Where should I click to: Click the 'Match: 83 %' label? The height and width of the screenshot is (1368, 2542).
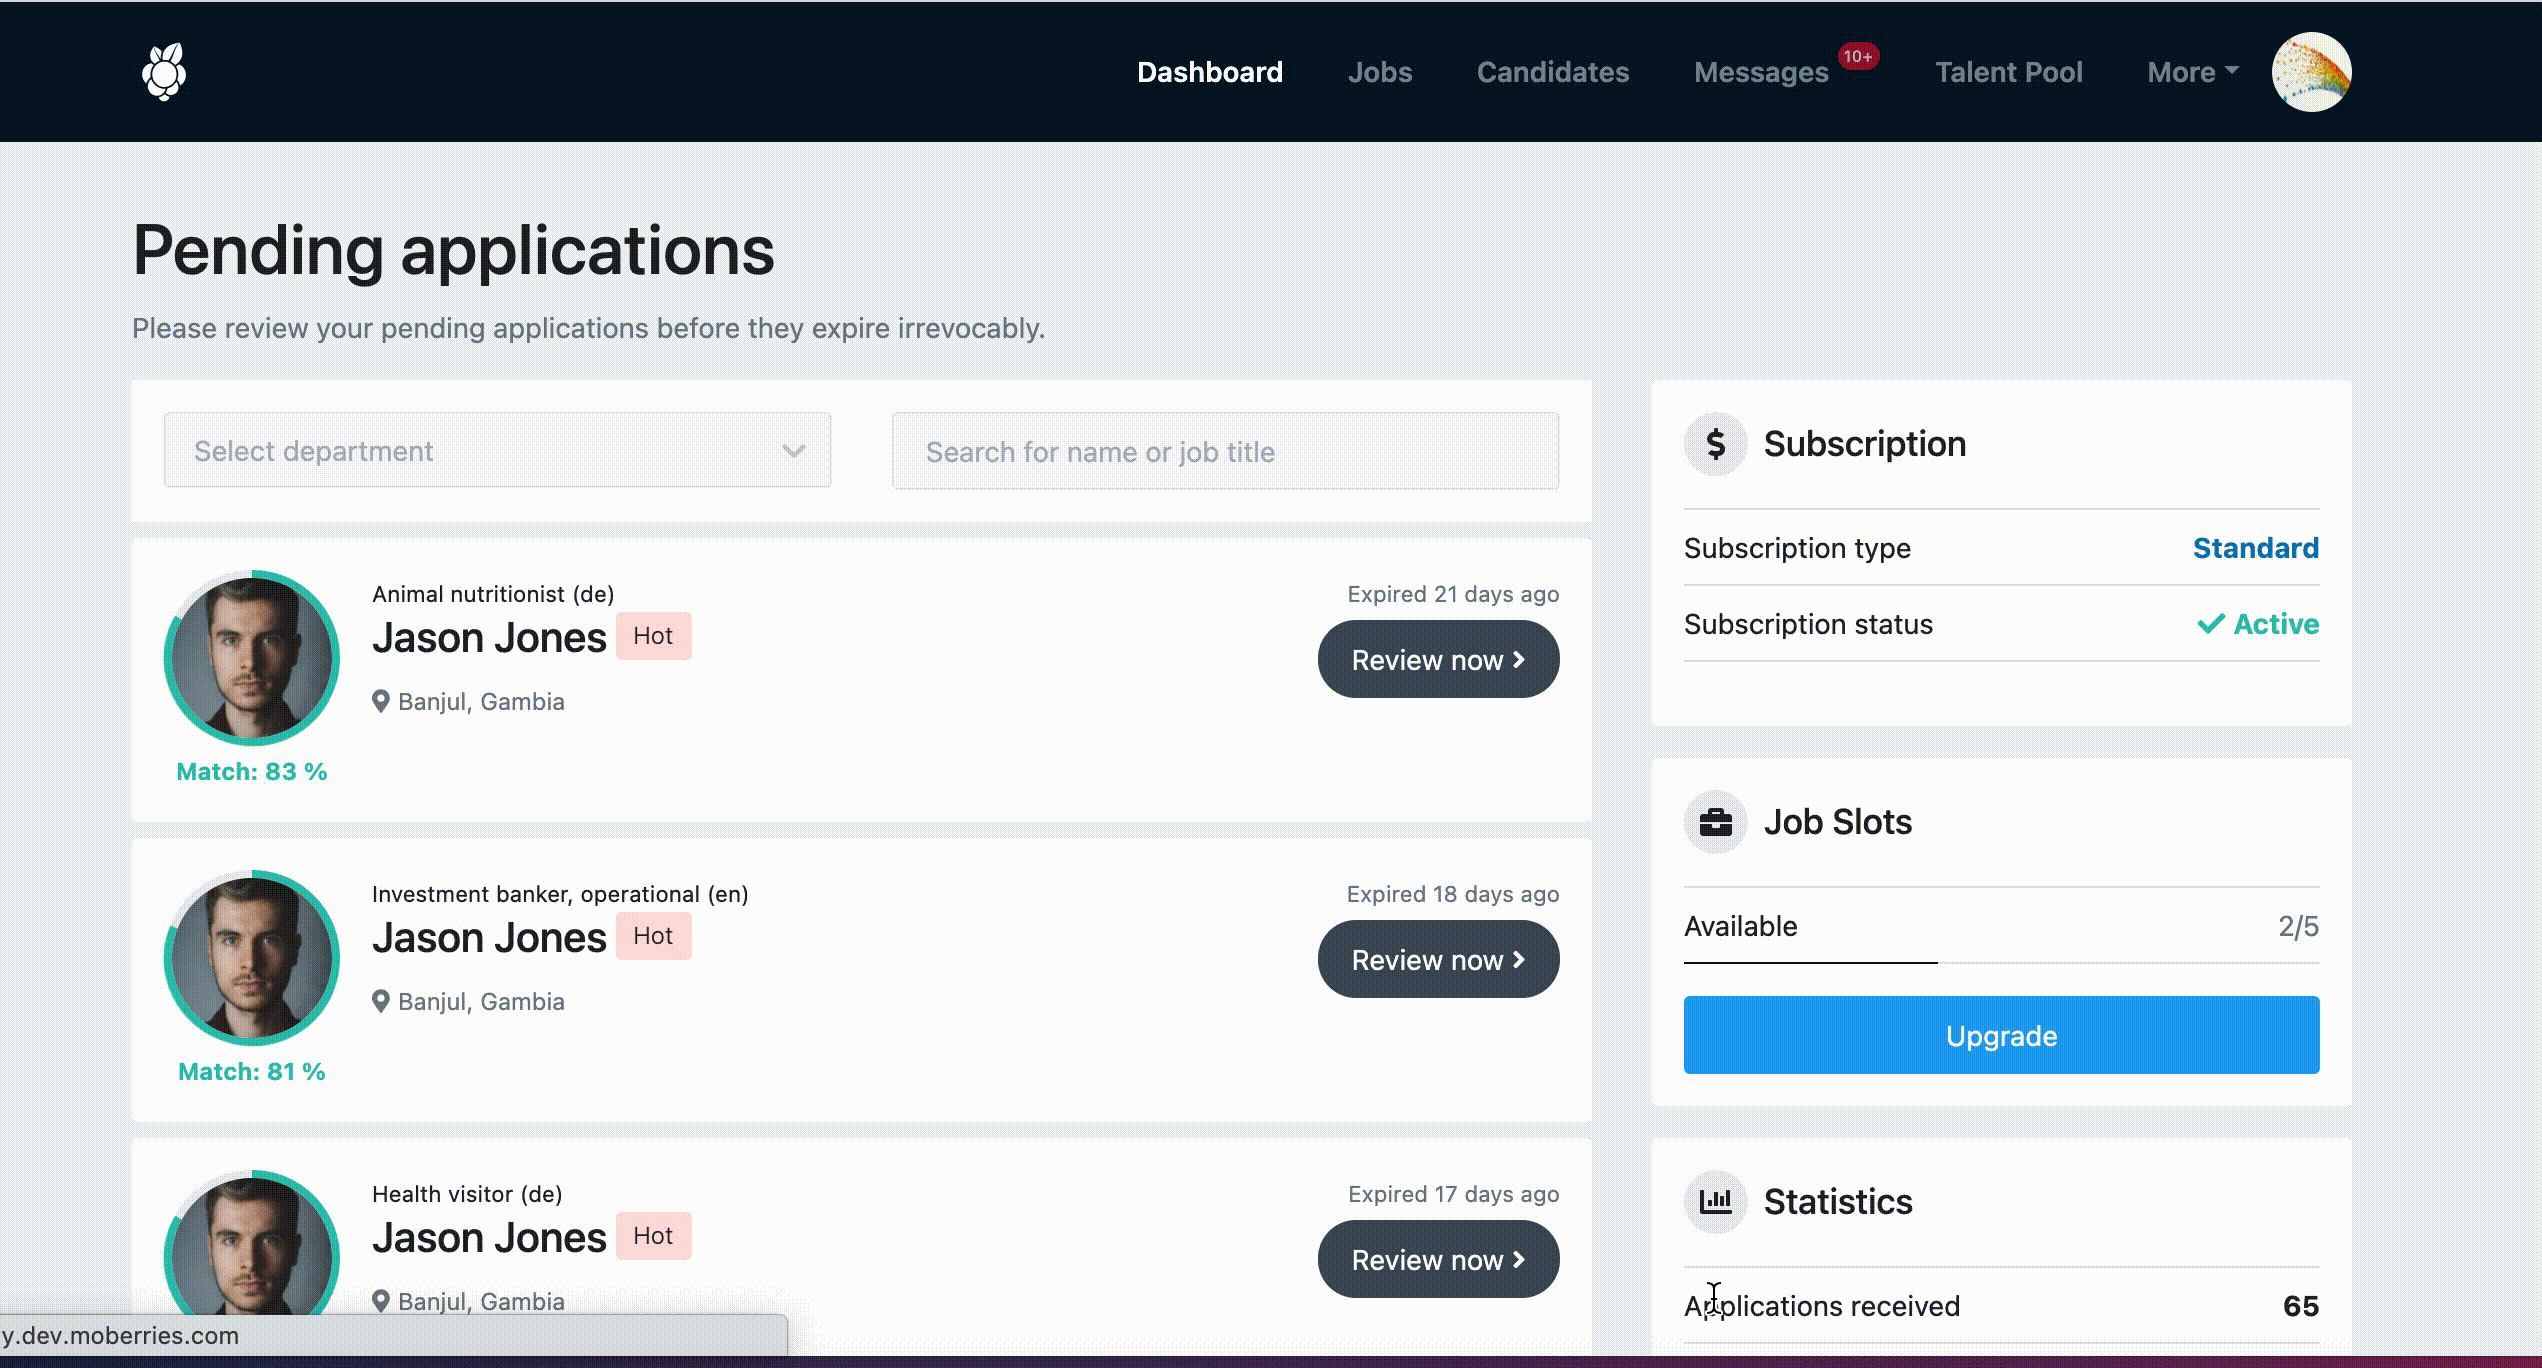pos(252,771)
